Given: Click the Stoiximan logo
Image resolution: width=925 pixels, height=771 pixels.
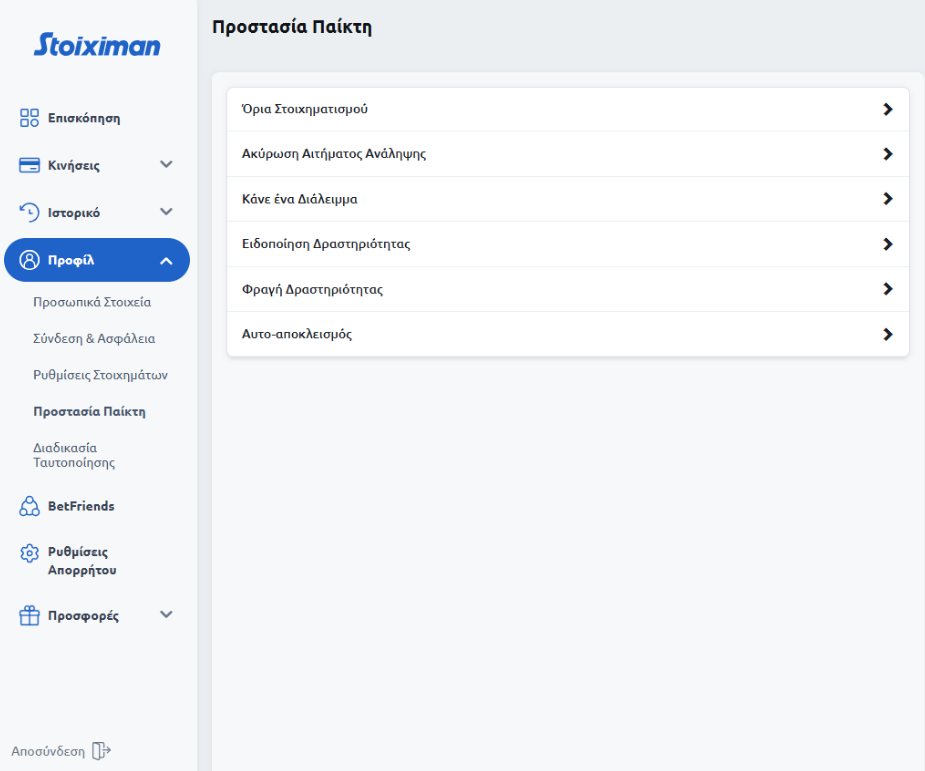Looking at the screenshot, I should click(97, 45).
